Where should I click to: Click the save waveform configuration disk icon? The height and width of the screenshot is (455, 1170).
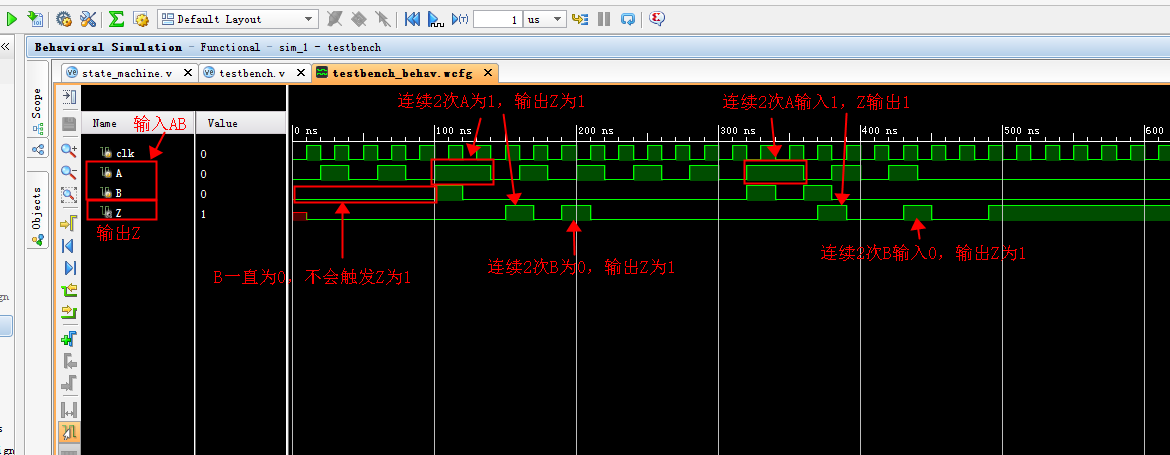tap(69, 123)
